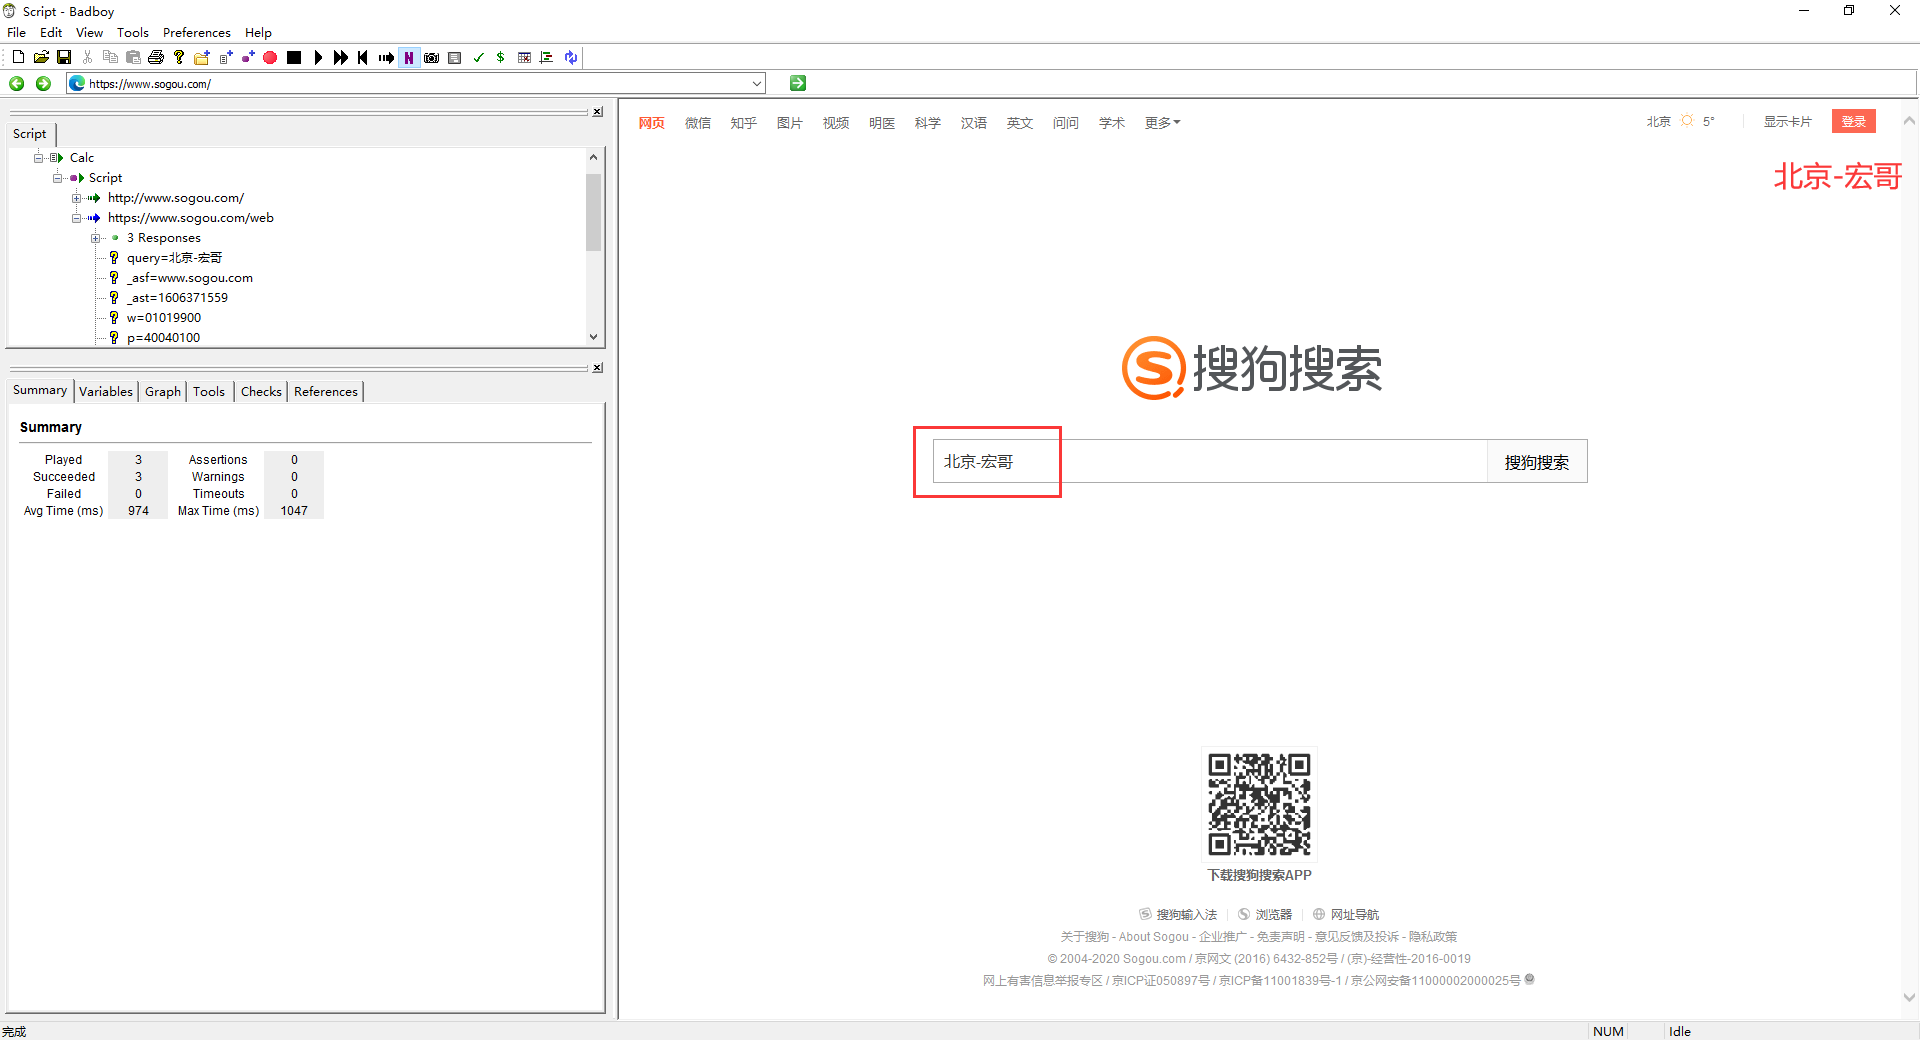Switch to the Tools tab in summary panel
Screen dimensions: 1920x1040
209,391
